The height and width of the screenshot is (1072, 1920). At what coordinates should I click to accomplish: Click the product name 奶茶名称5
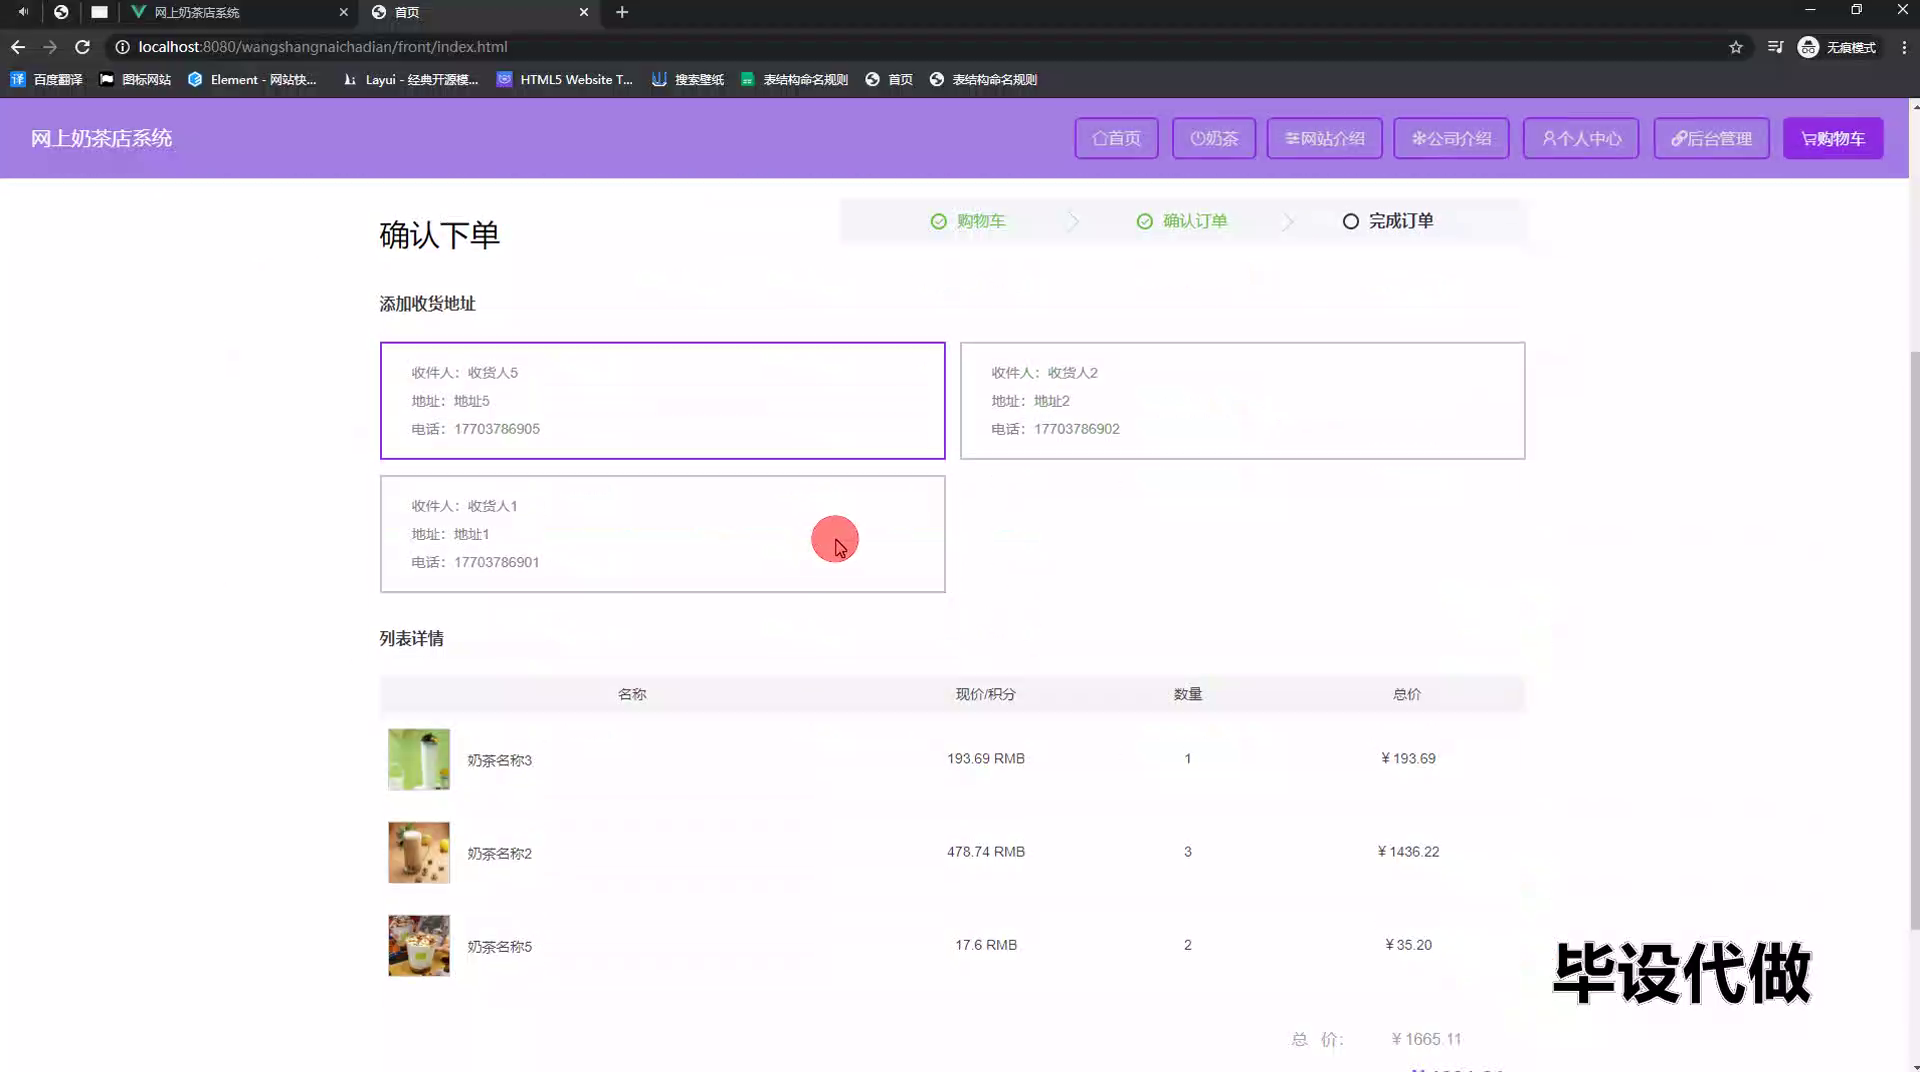[499, 946]
